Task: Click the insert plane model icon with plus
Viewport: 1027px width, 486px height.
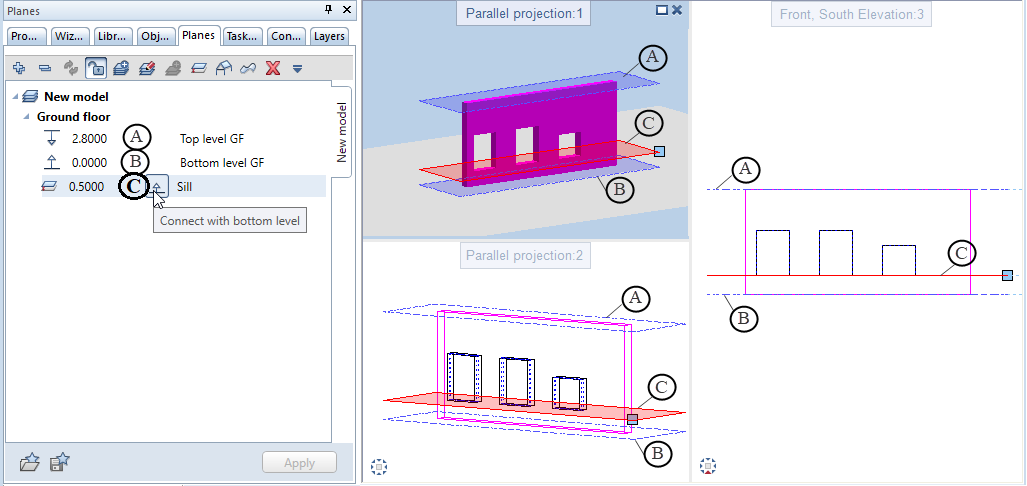Action: pyautogui.click(x=121, y=68)
